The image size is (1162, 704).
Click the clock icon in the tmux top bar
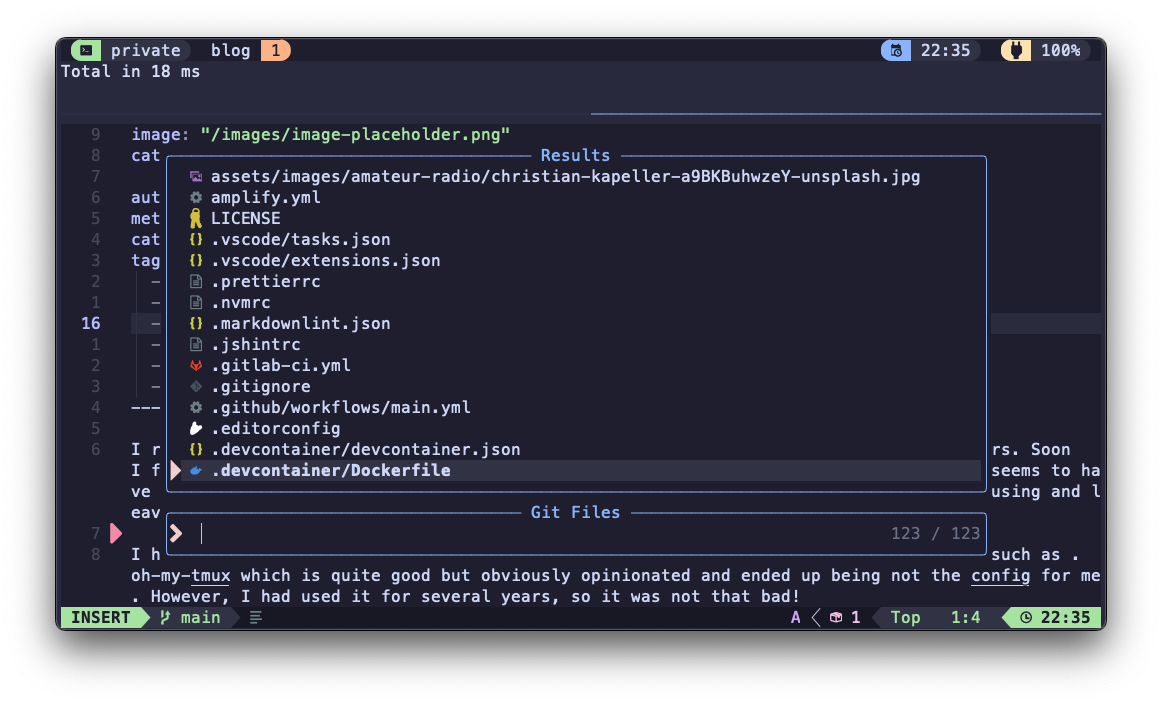click(896, 50)
